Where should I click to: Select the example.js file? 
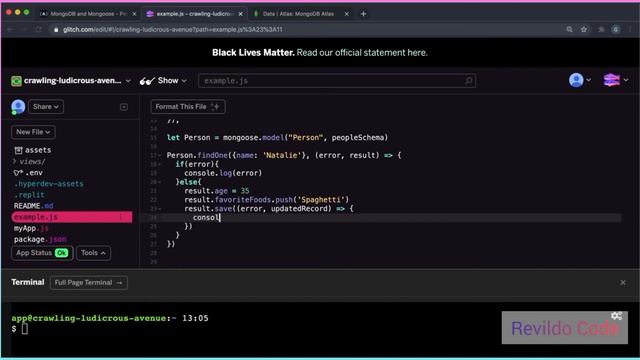72,217
